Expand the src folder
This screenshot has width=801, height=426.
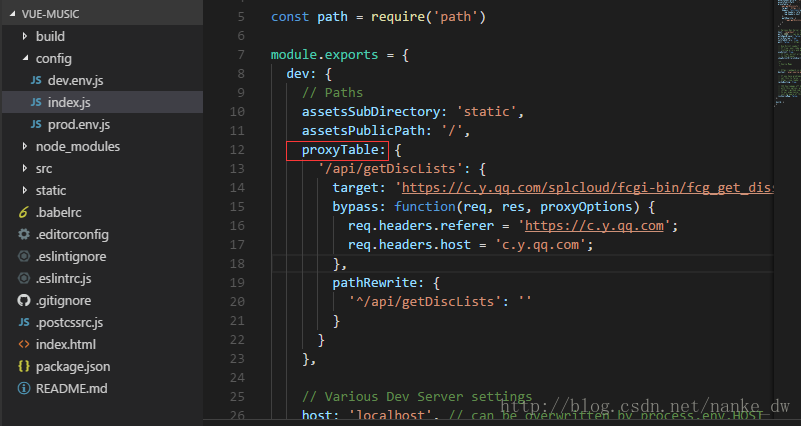click(x=44, y=168)
